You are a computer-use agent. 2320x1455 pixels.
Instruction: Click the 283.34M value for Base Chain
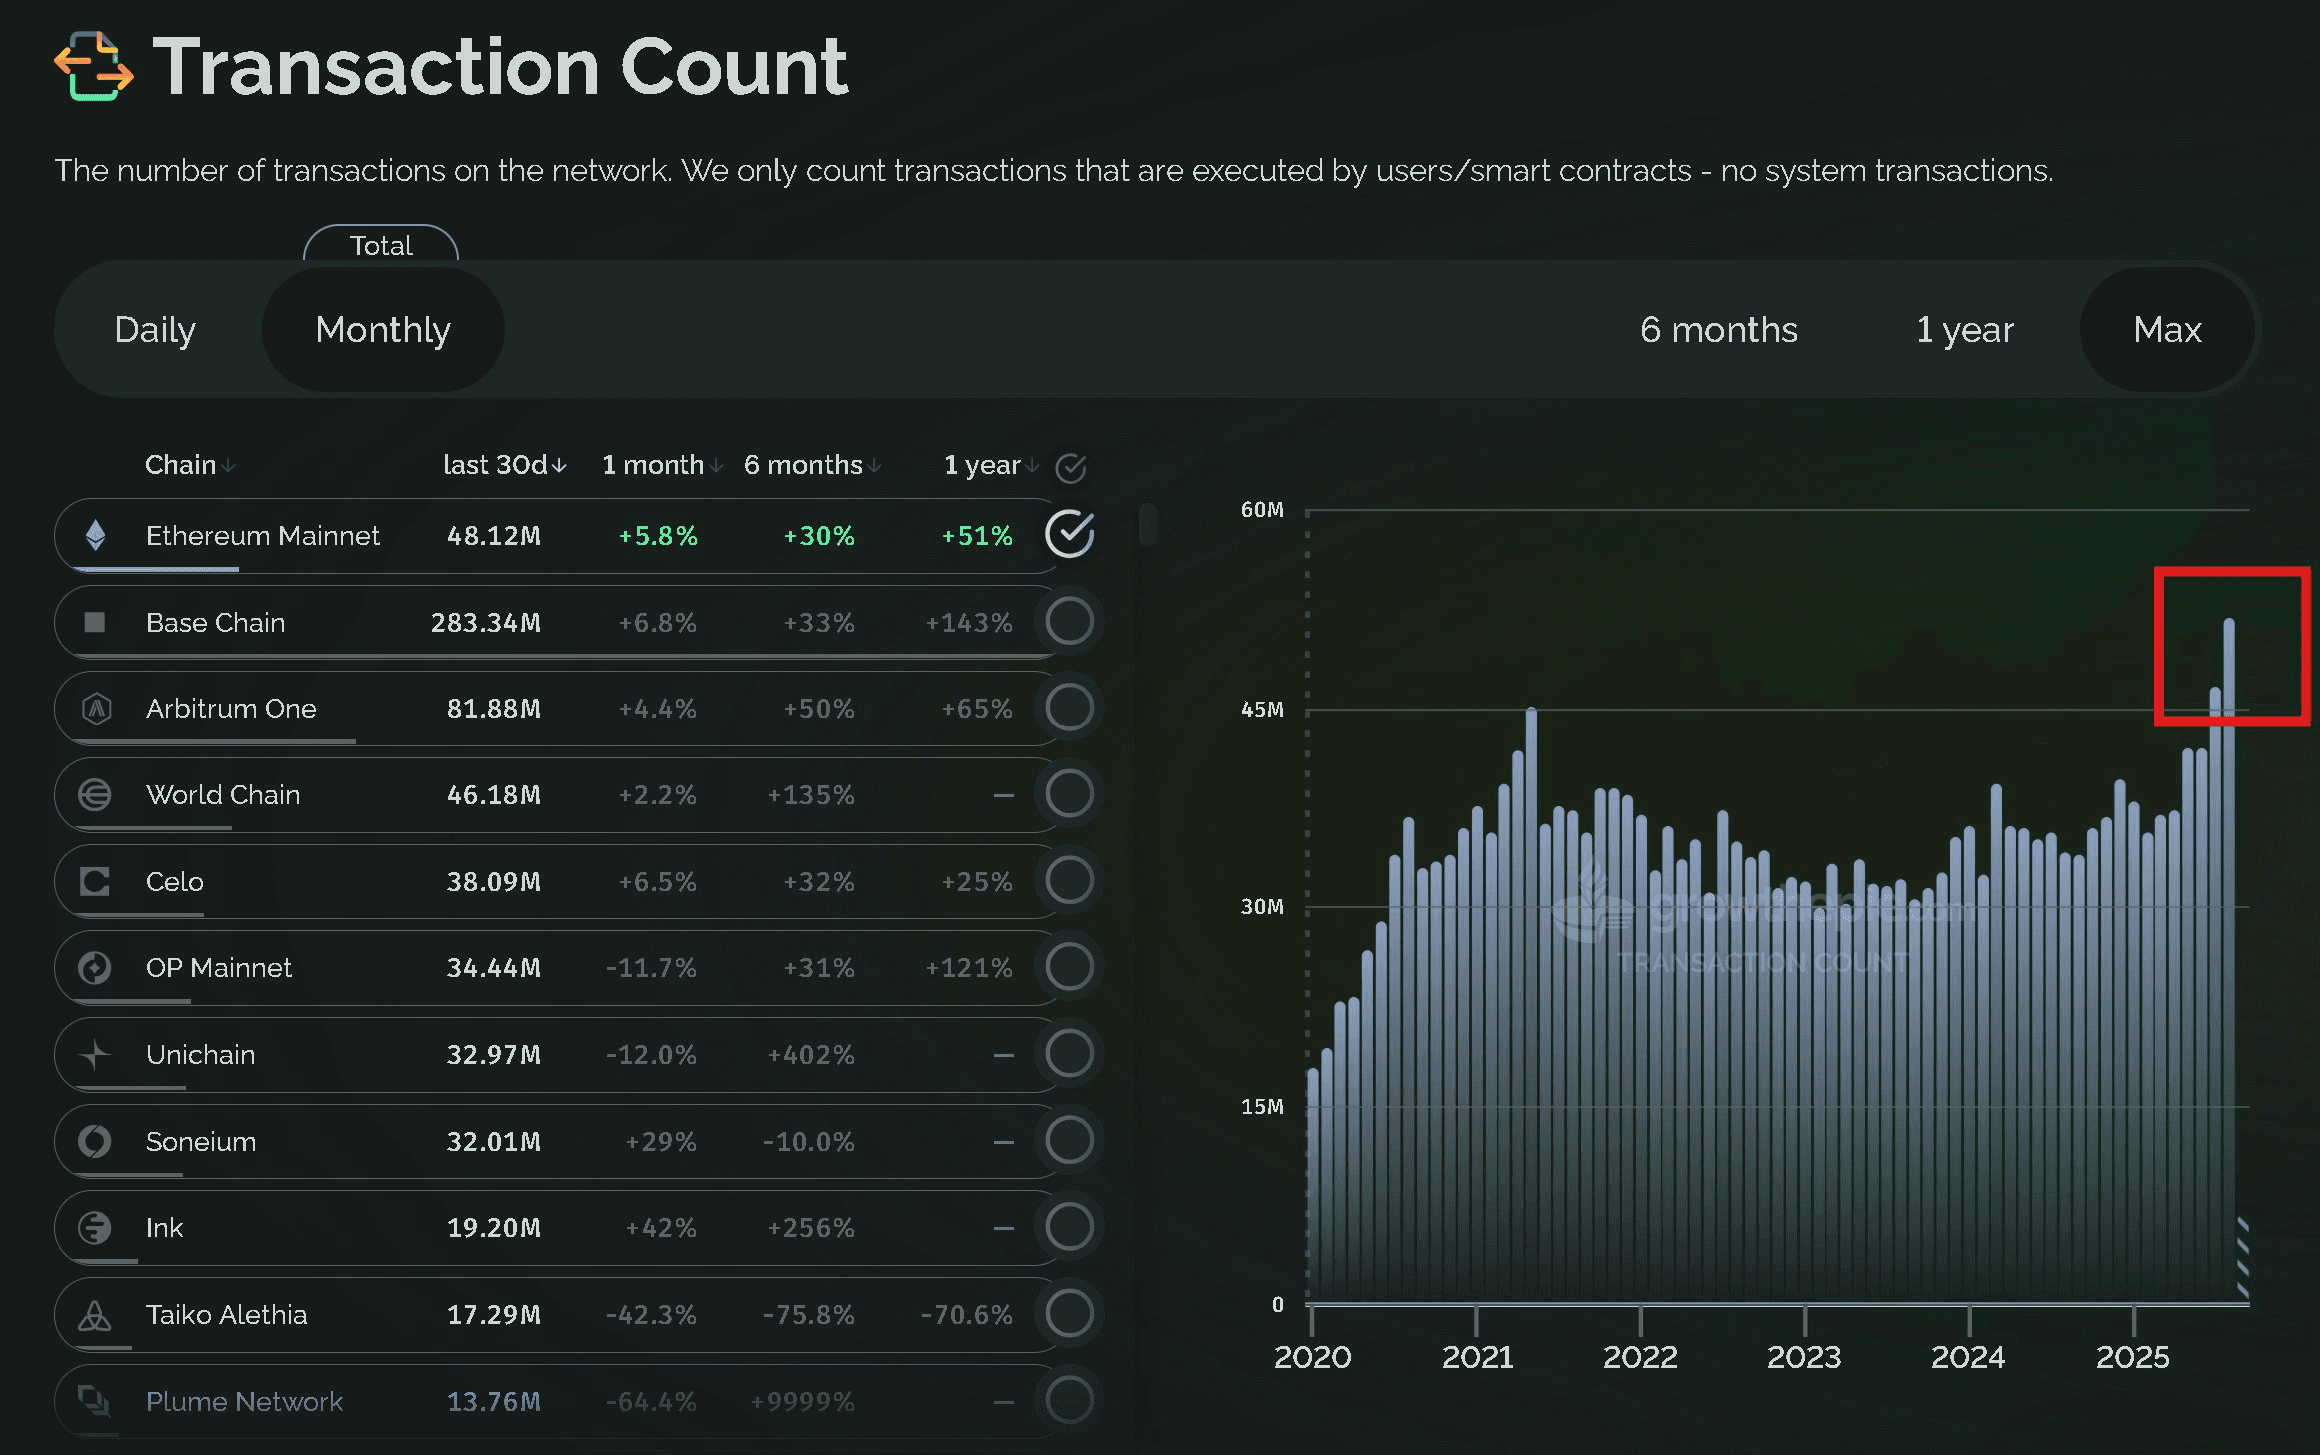[486, 623]
